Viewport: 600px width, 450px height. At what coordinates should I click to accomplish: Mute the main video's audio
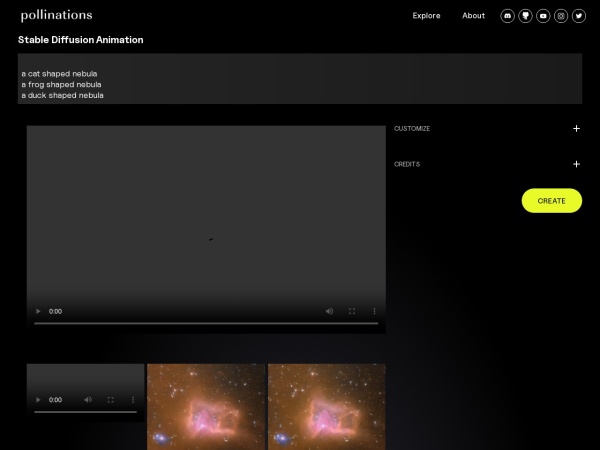(x=329, y=311)
